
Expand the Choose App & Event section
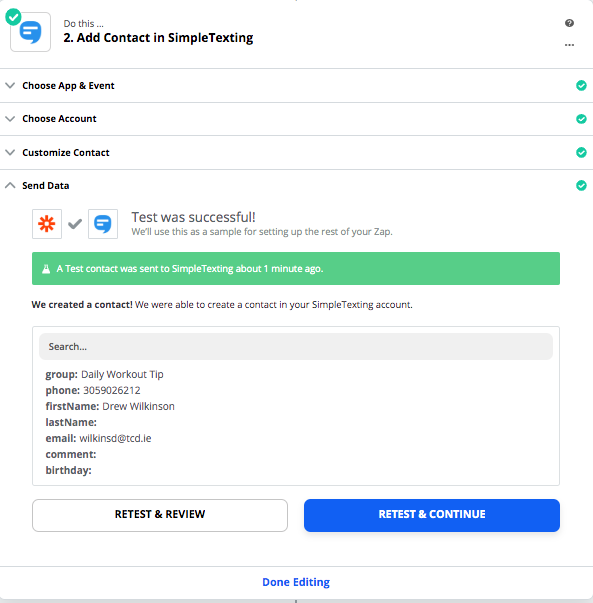296,85
